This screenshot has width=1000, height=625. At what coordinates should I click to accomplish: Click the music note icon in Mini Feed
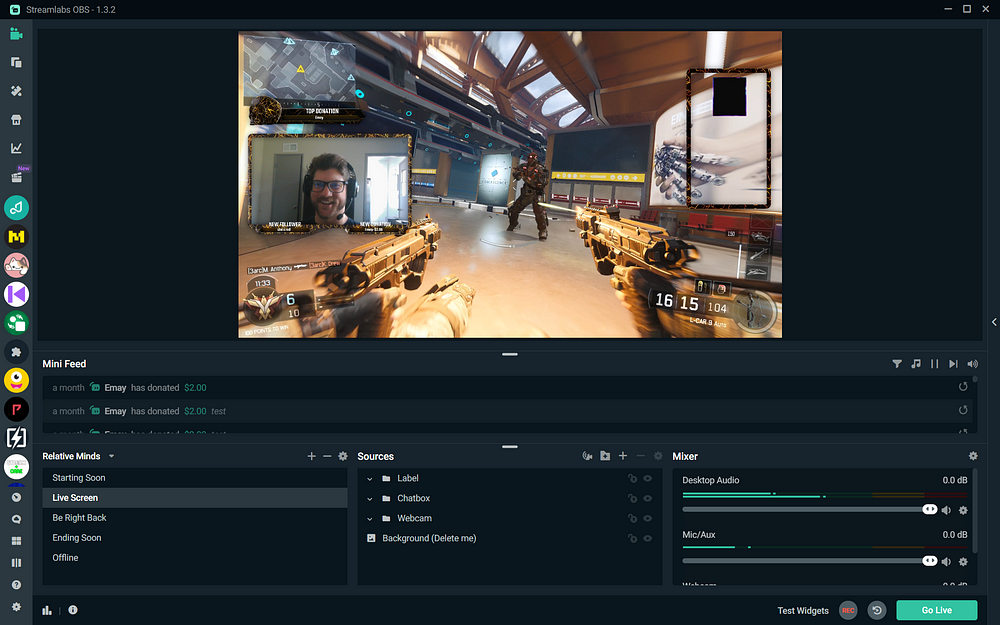click(x=916, y=364)
